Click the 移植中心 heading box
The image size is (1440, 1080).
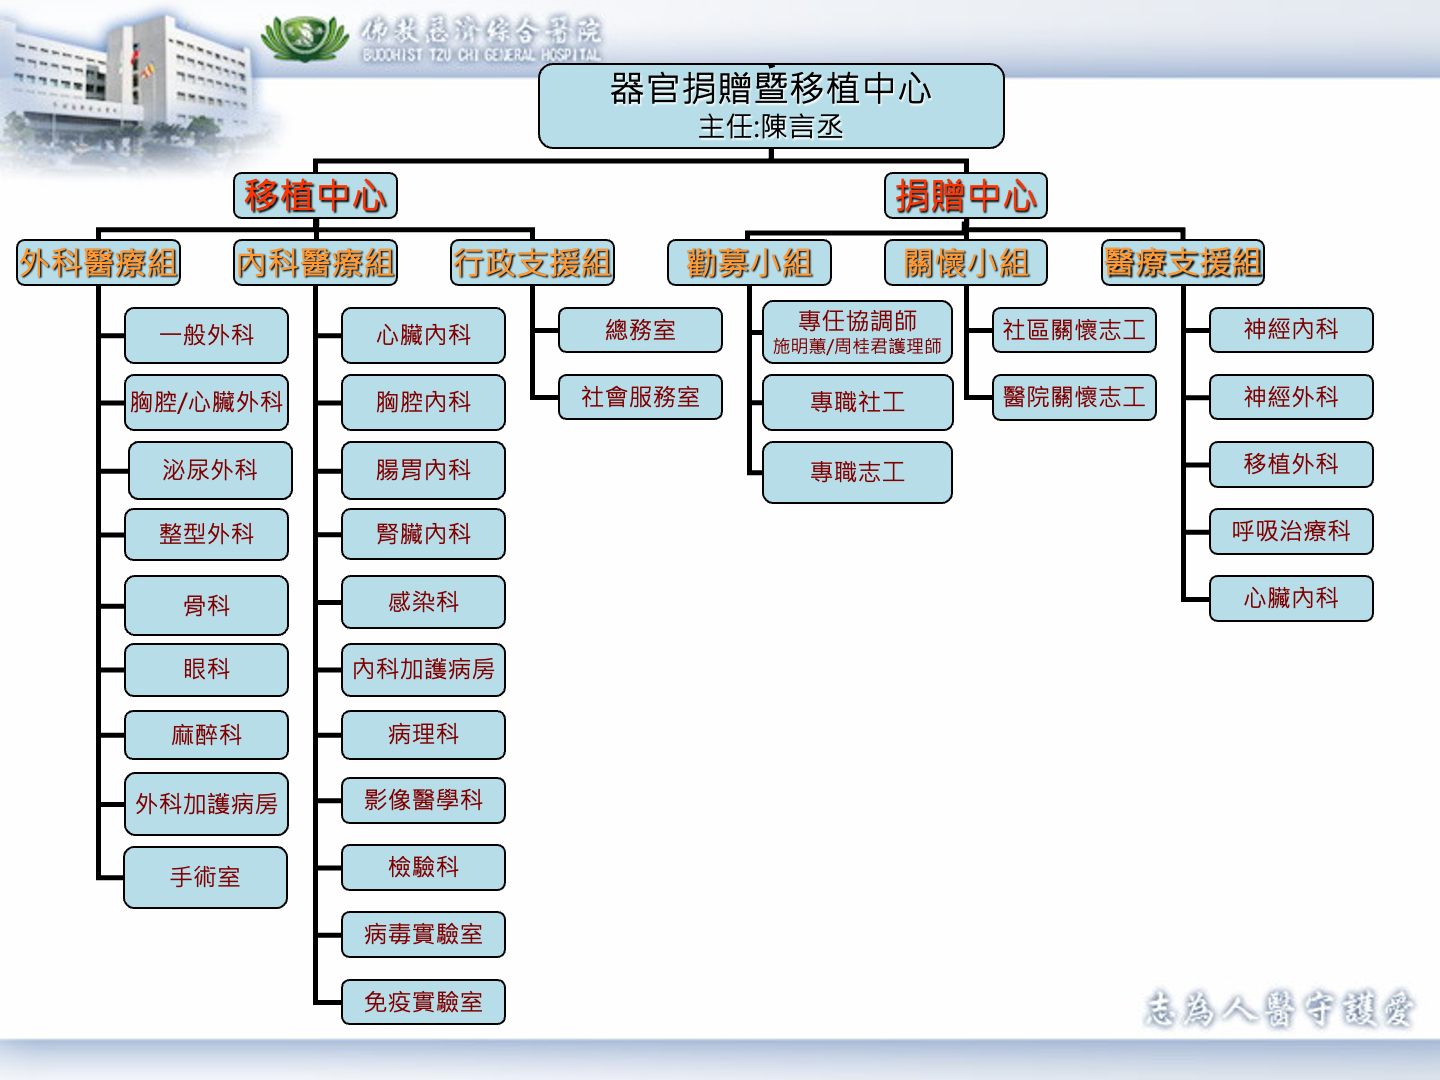coord(315,196)
